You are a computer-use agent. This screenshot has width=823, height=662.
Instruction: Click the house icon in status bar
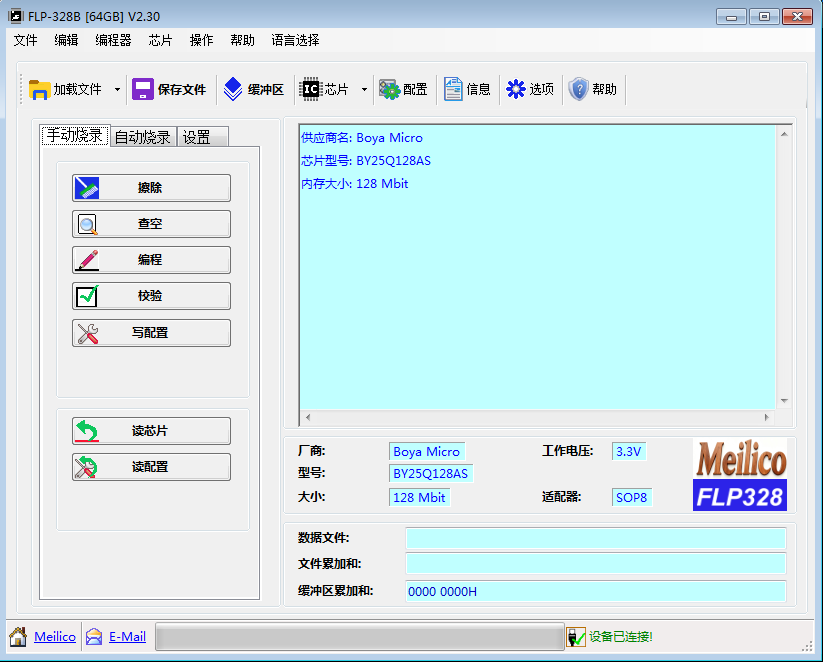pos(18,637)
